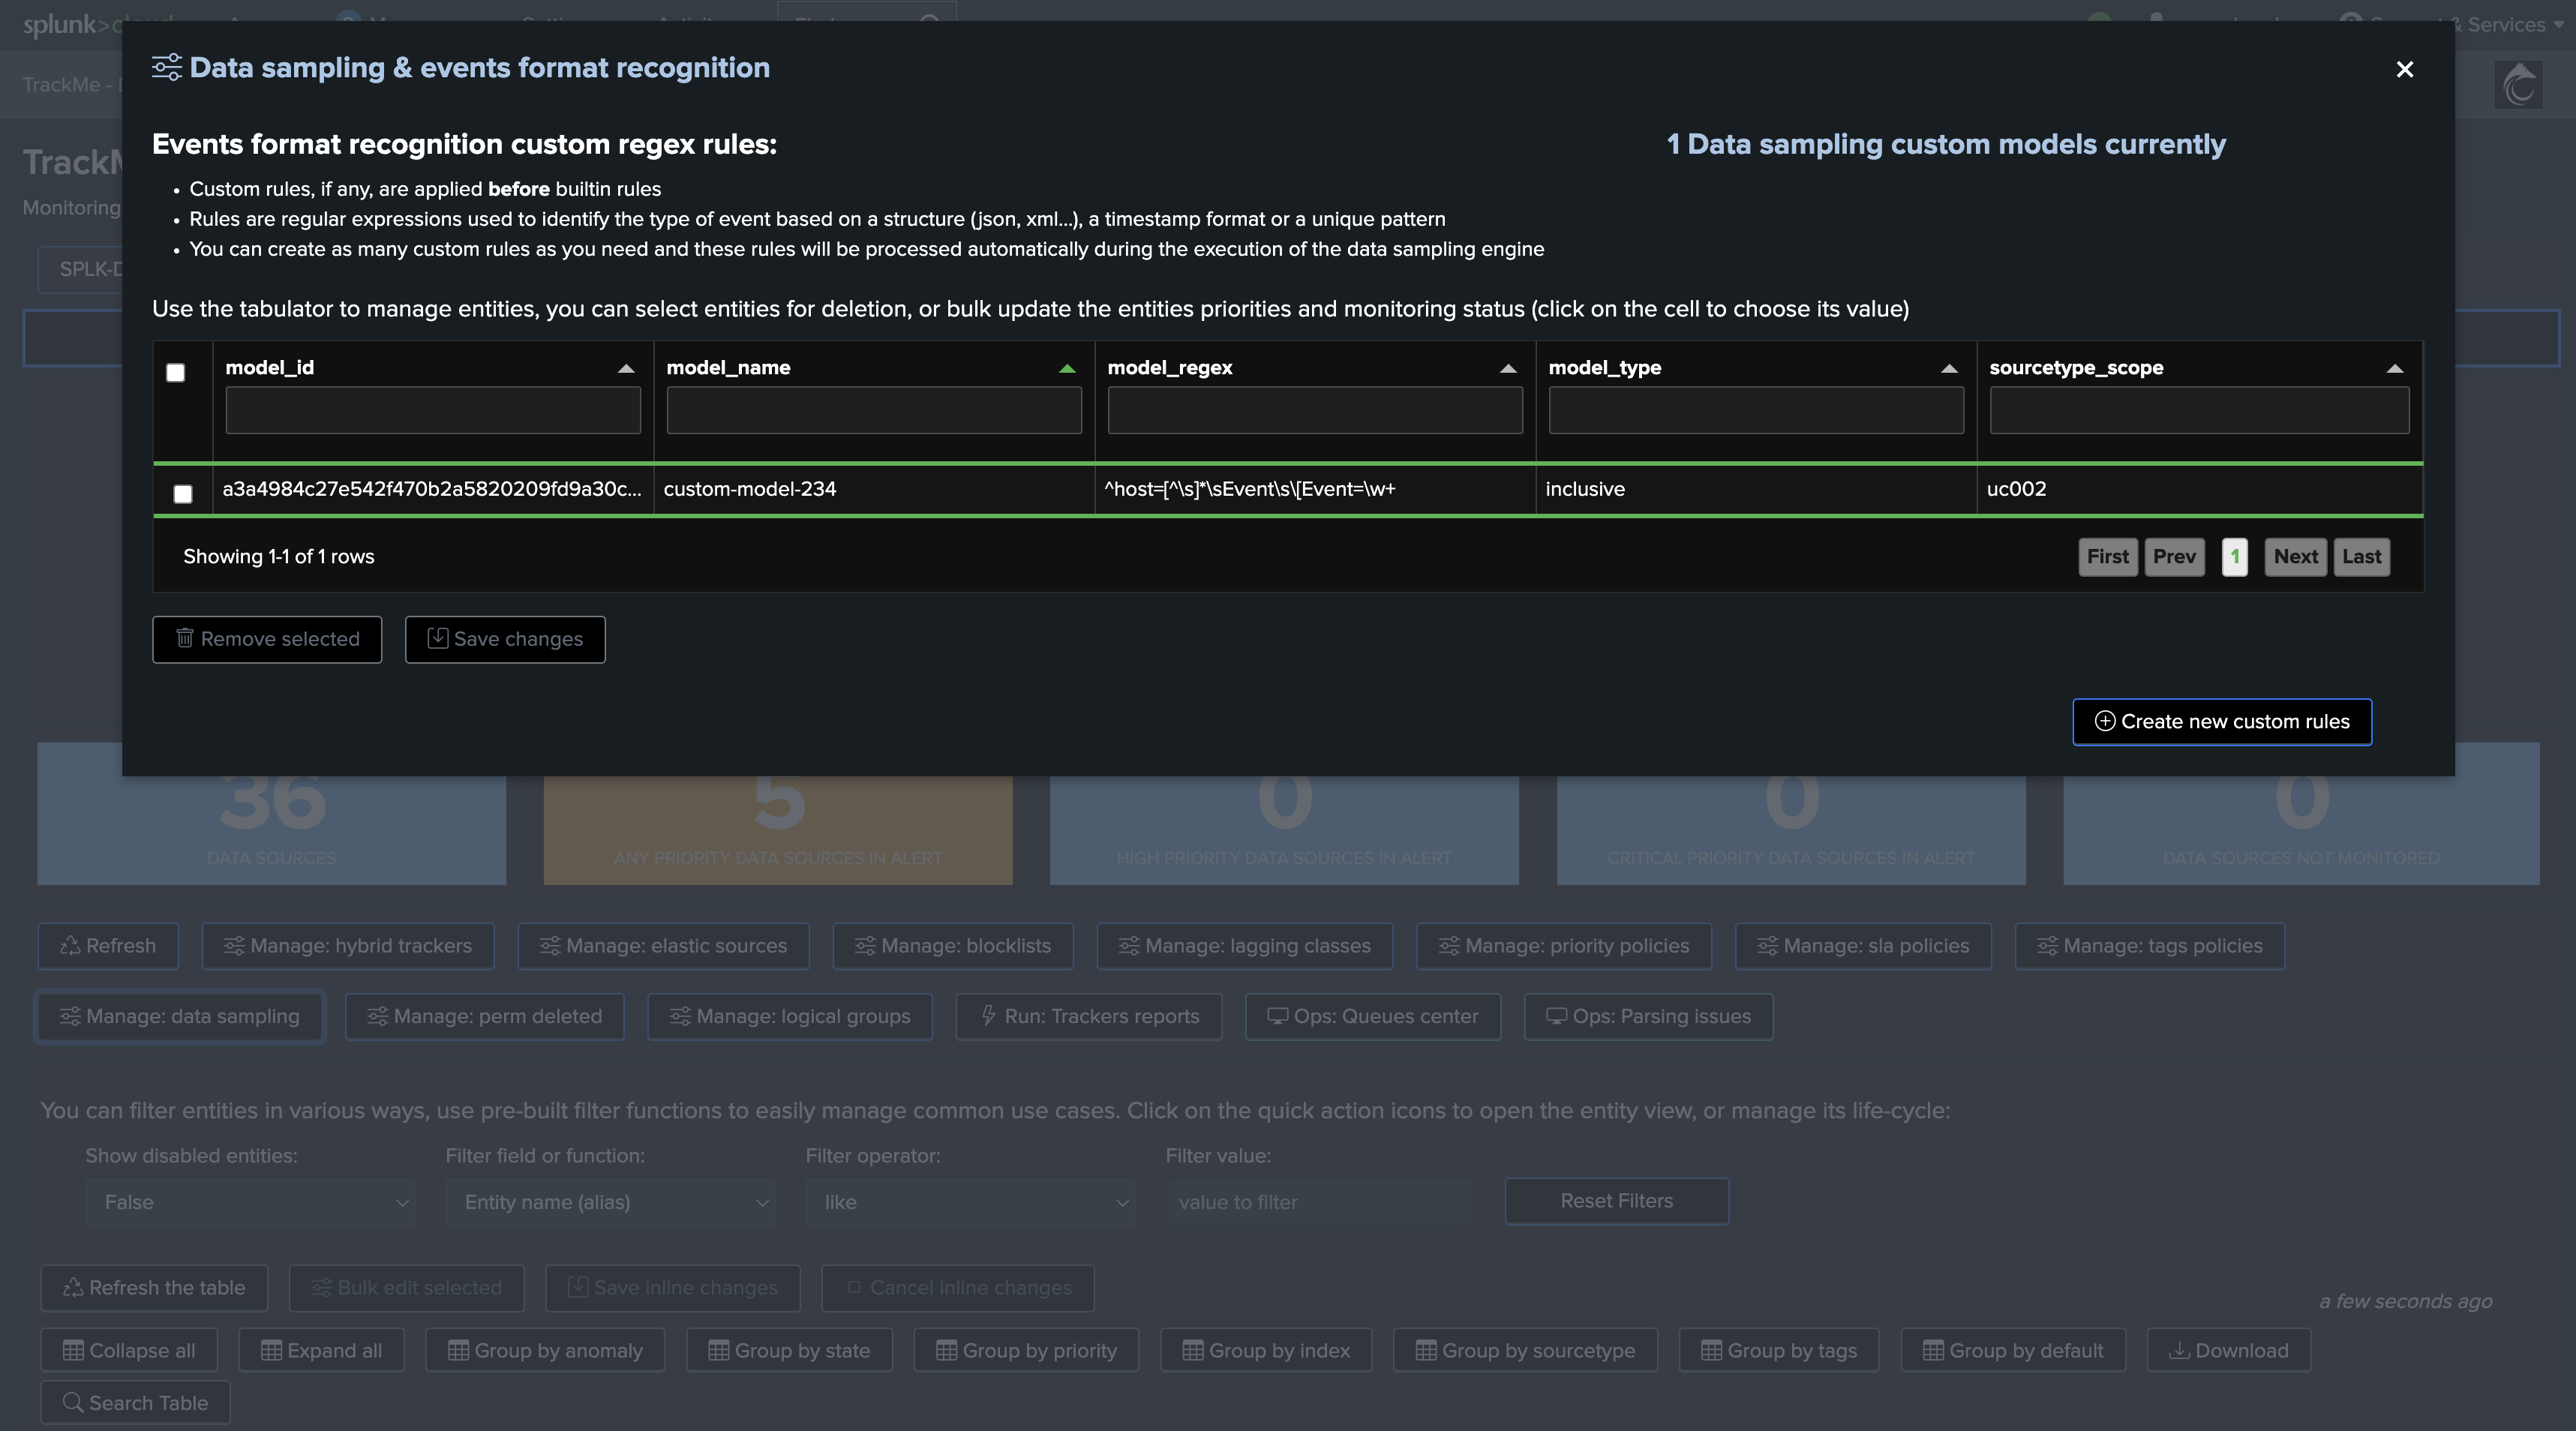Click the model_name filter input field
The height and width of the screenshot is (1431, 2576).
(x=873, y=411)
